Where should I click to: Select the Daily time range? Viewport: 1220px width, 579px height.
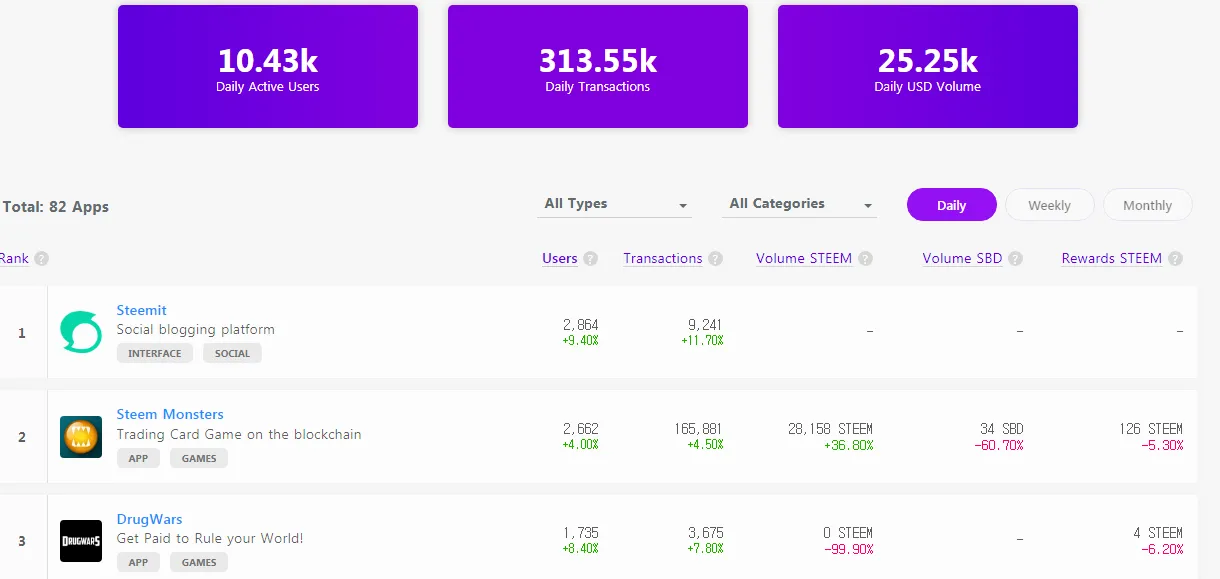tap(952, 205)
